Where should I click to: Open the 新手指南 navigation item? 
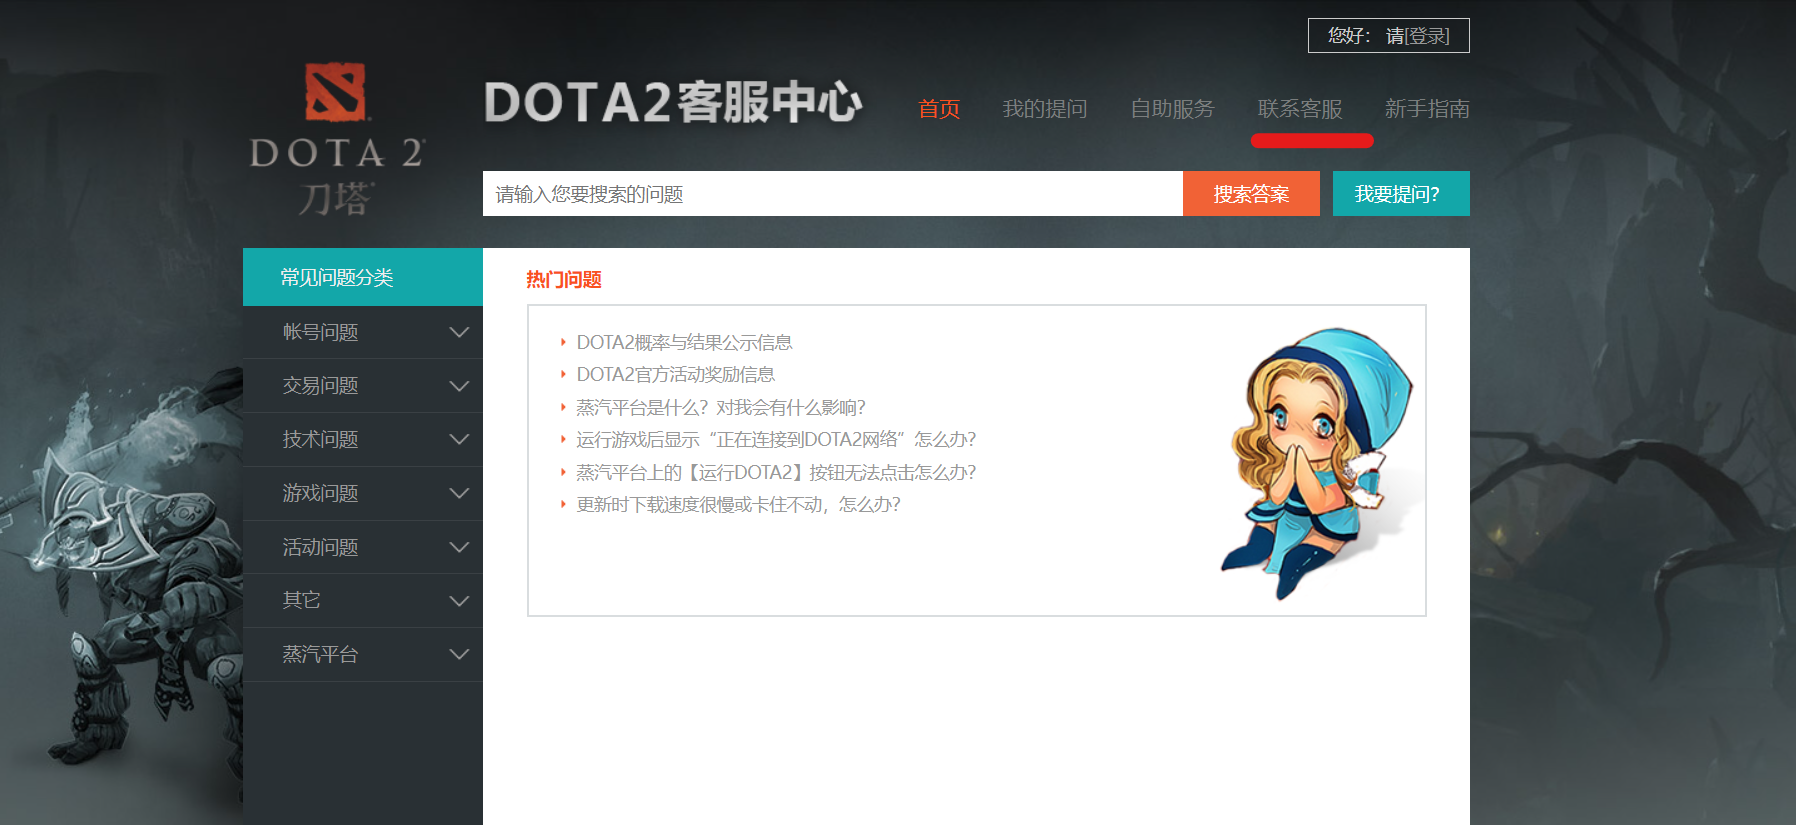coord(1427,109)
